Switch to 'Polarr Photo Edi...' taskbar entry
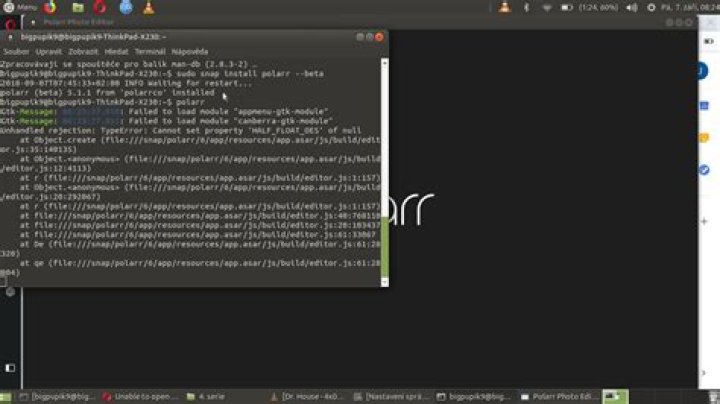Viewport: 720px width, 404px height. click(558, 397)
